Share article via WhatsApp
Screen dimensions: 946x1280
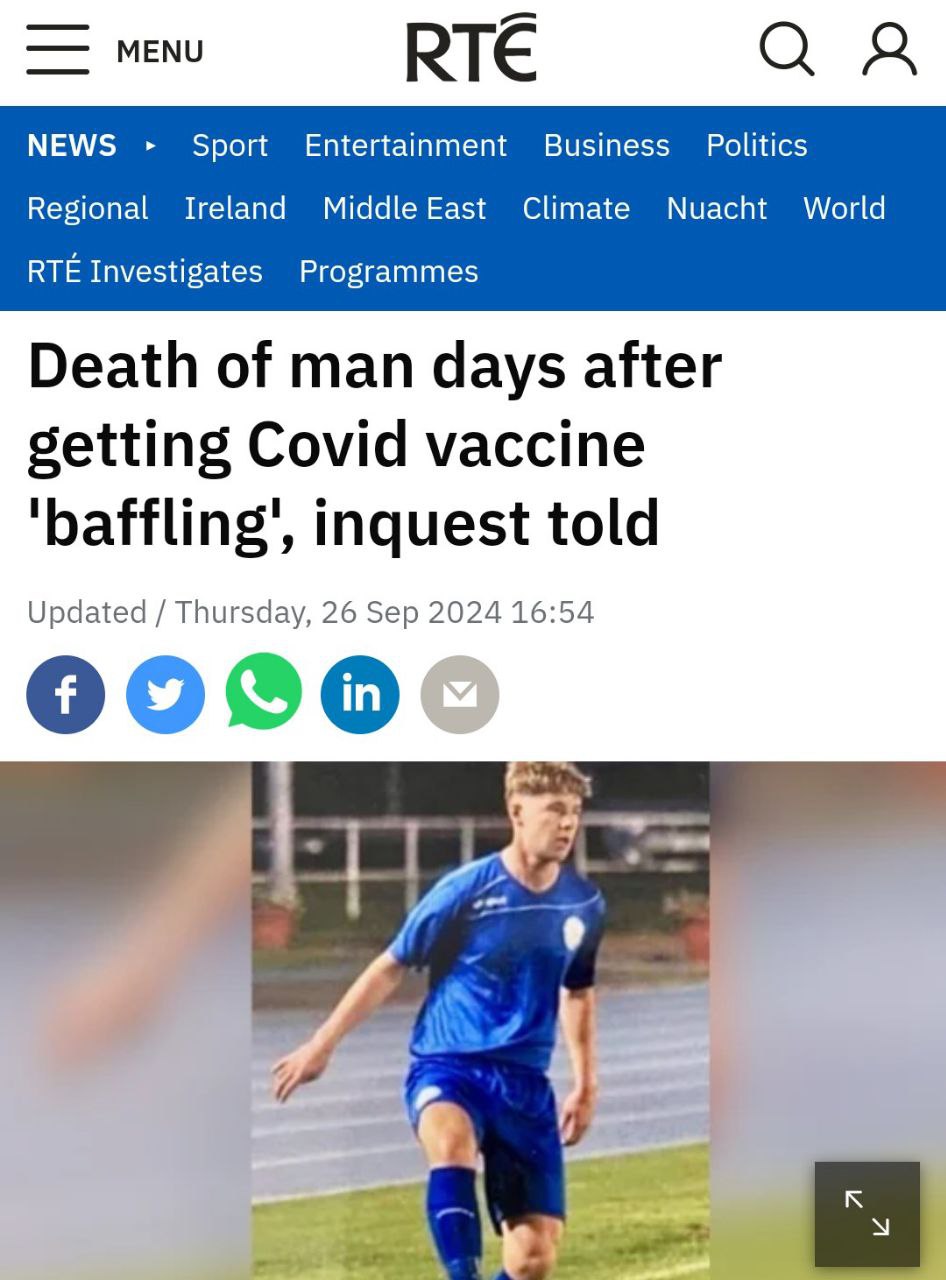click(264, 693)
